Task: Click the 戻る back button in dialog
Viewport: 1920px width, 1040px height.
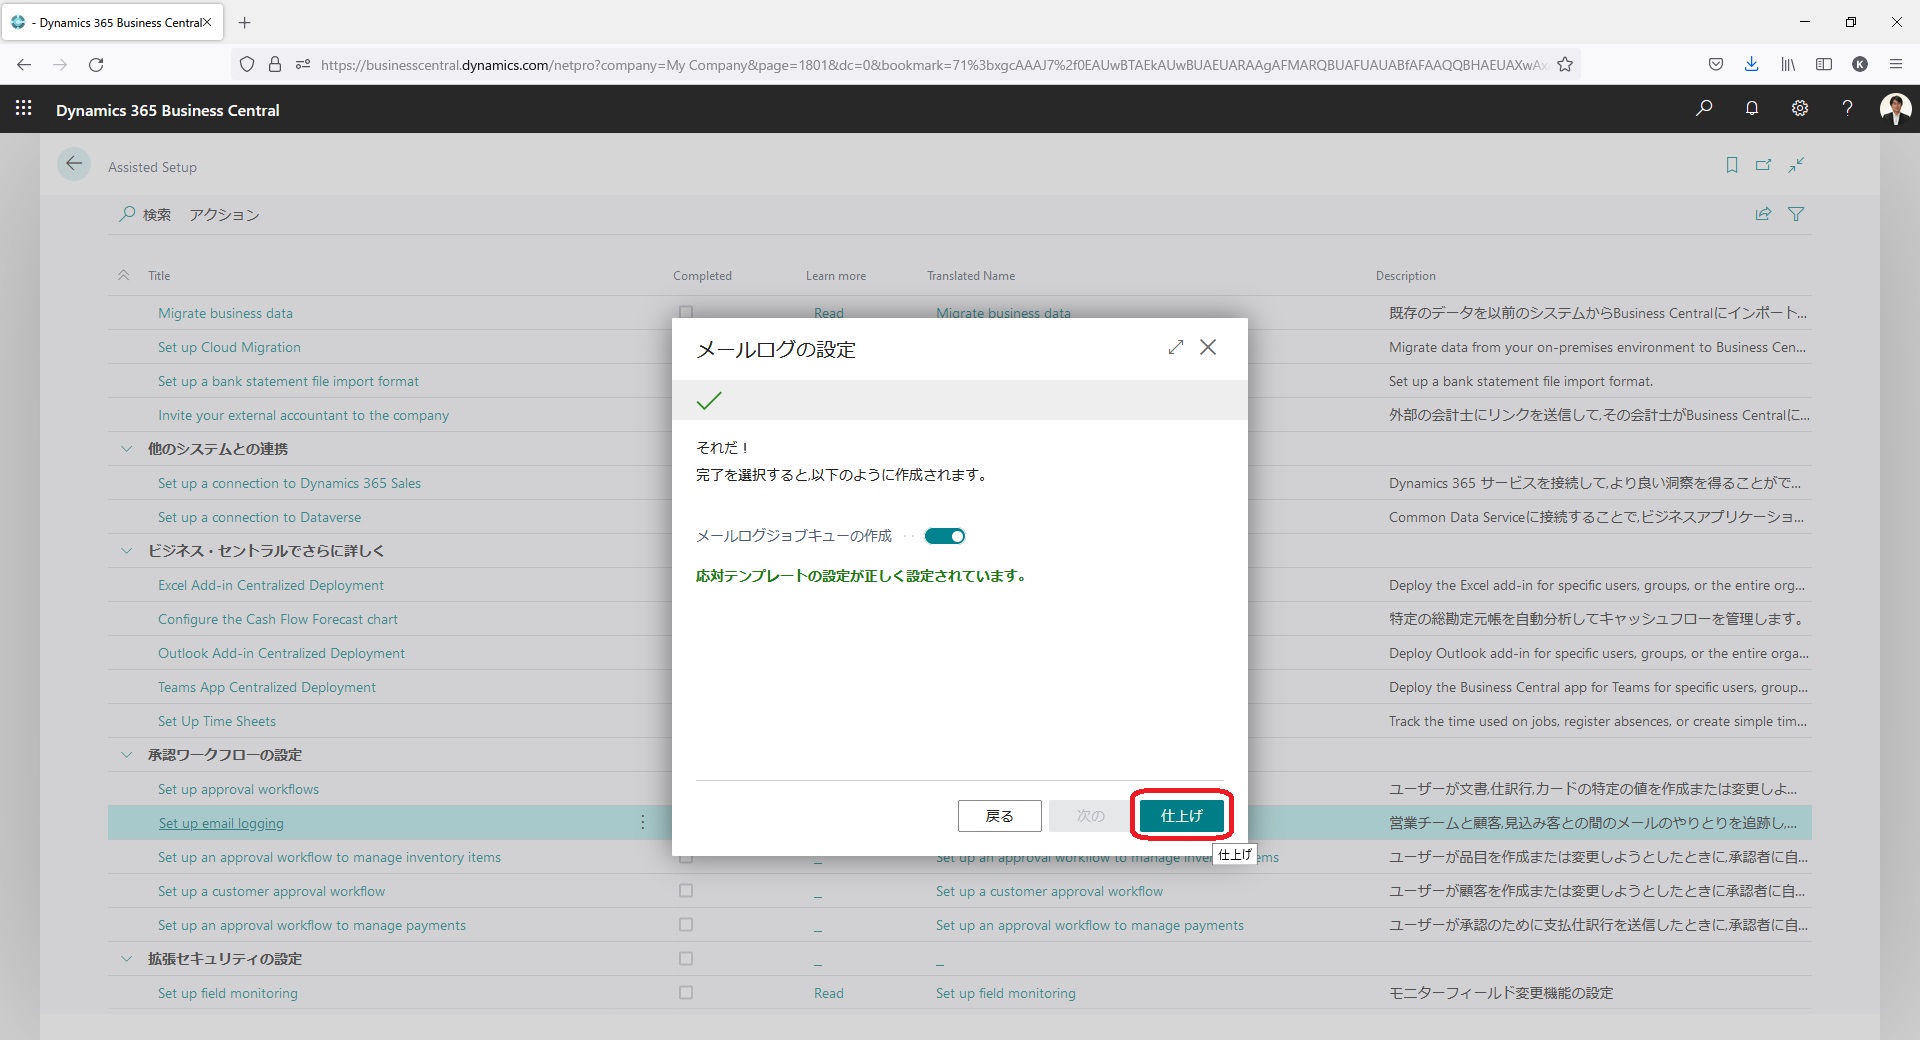Action: 999,816
